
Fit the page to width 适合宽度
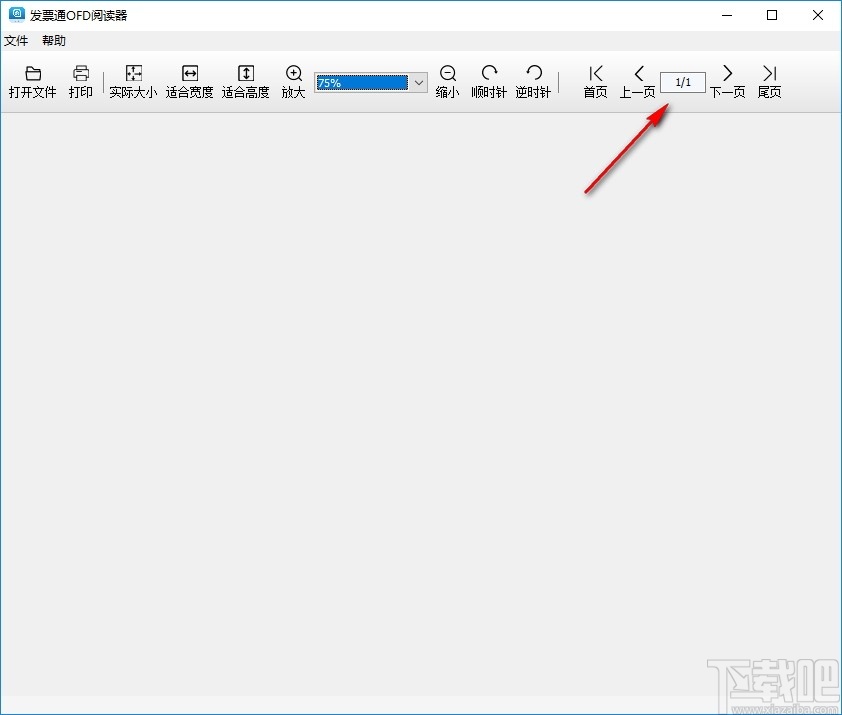[190, 82]
